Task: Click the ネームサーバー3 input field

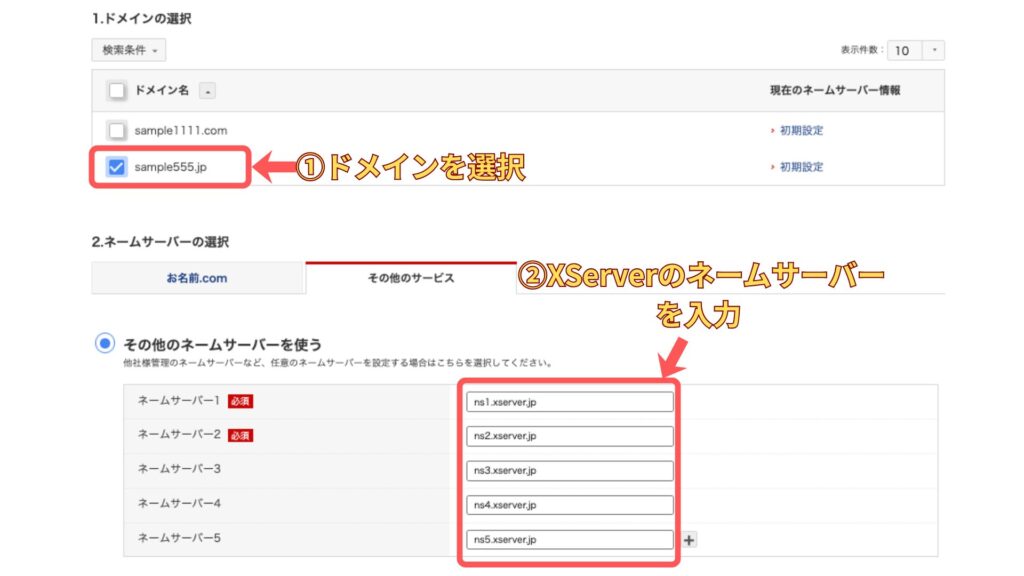Action: click(570, 470)
